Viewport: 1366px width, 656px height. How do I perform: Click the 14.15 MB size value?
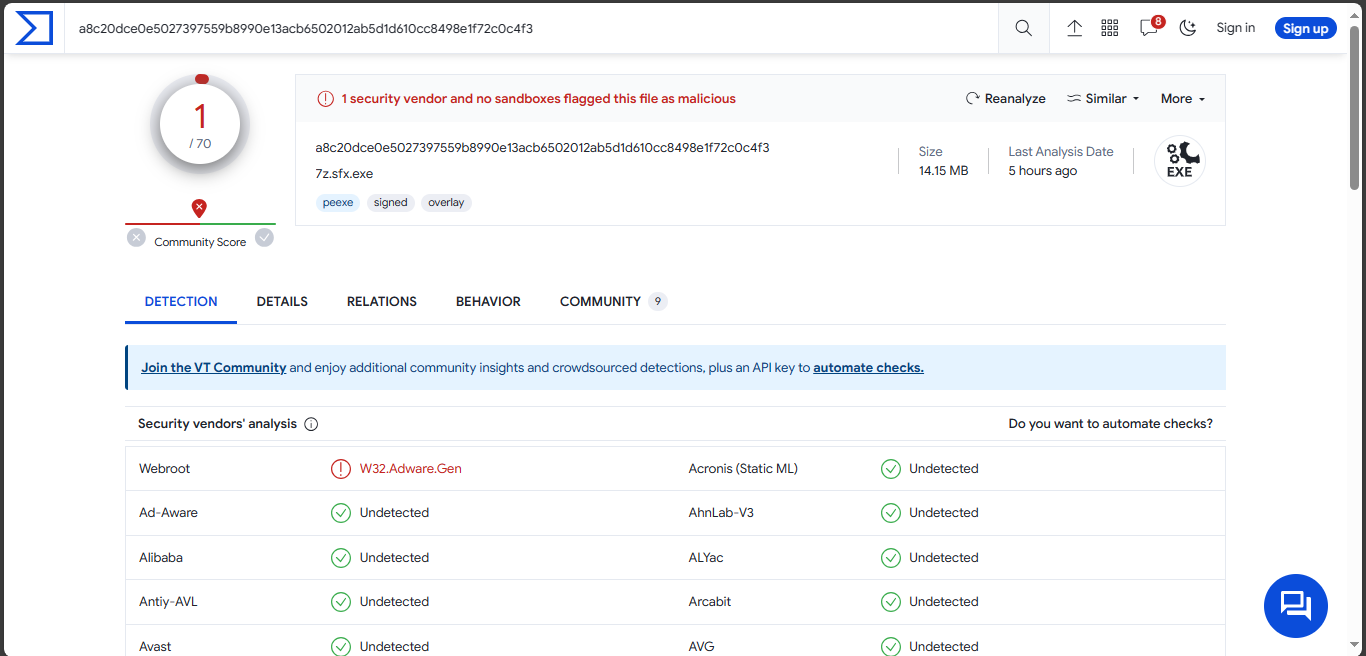944,171
